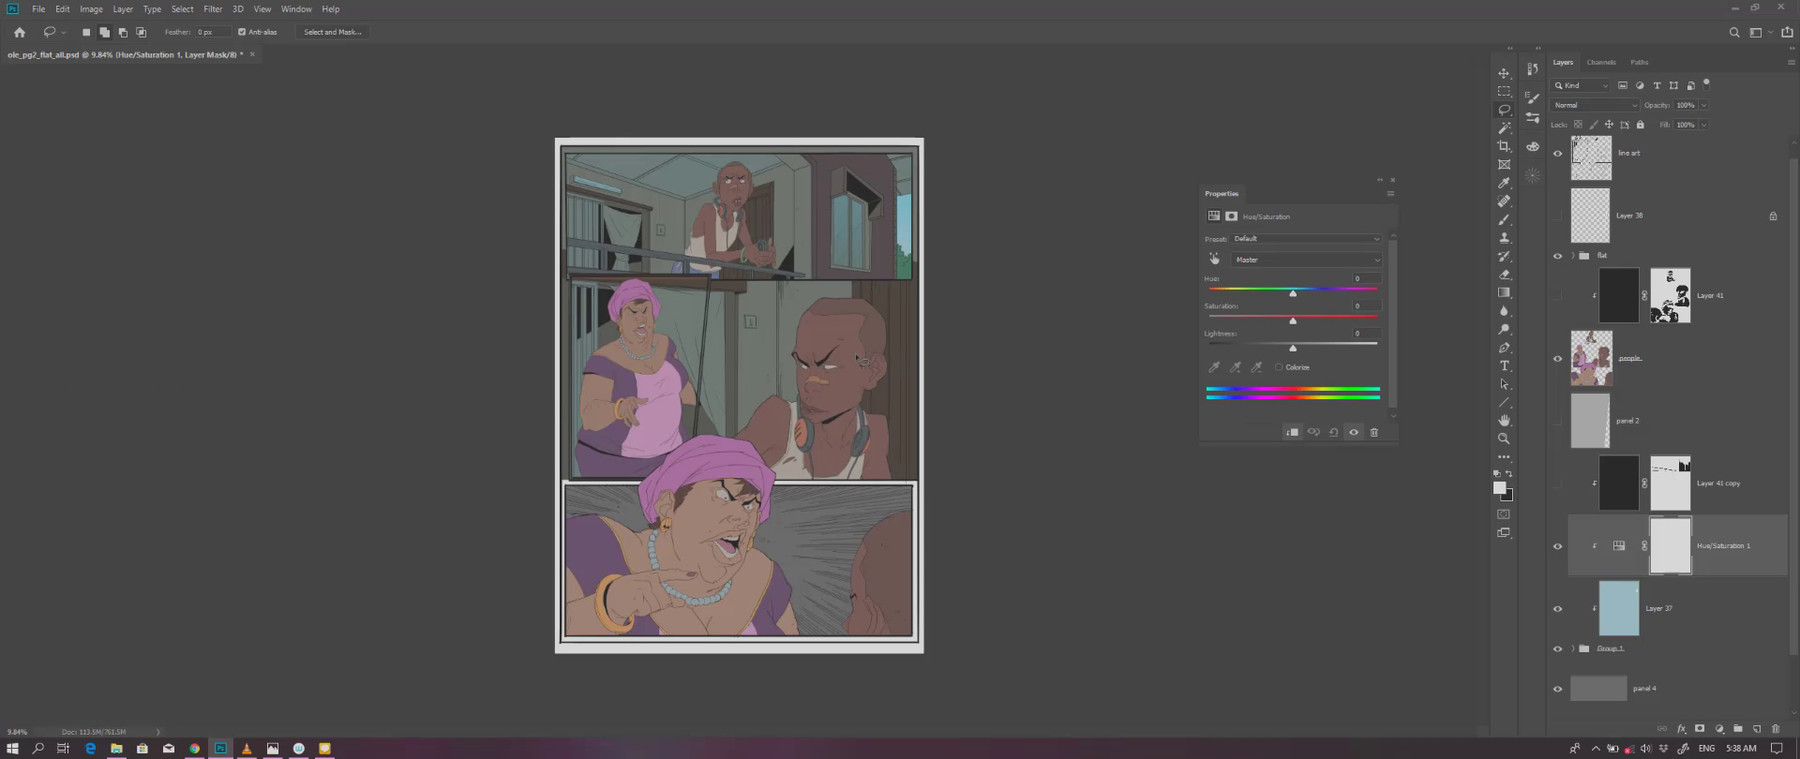Open the Image menu
The height and width of the screenshot is (759, 1800).
(x=91, y=9)
